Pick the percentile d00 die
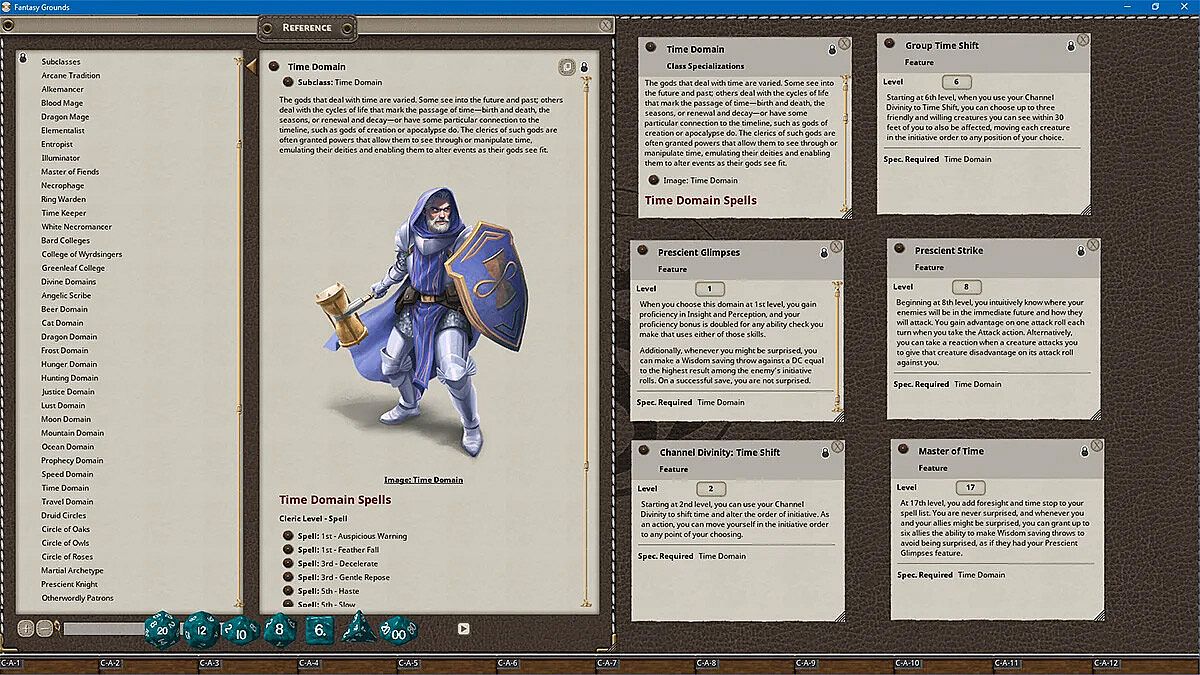The width and height of the screenshot is (1200, 675). (399, 631)
